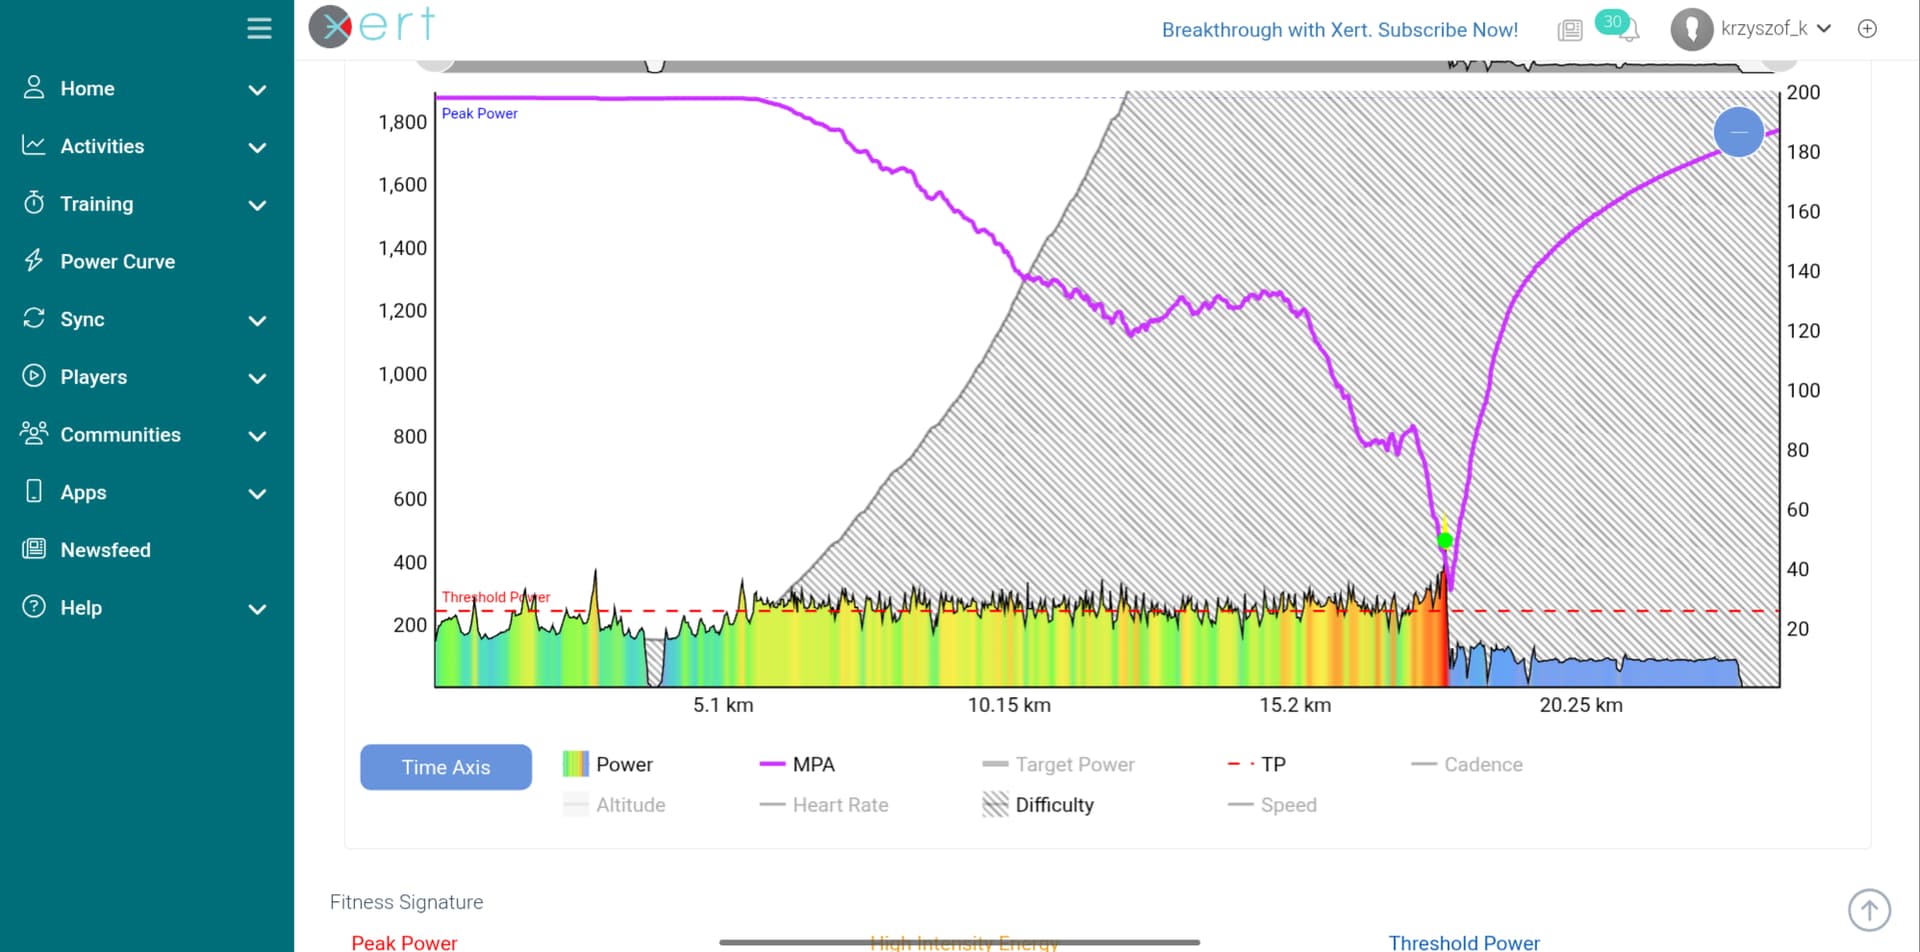Follow the Subscribe Now link
Image resolution: width=1920 pixels, height=952 pixels.
pos(1339,30)
